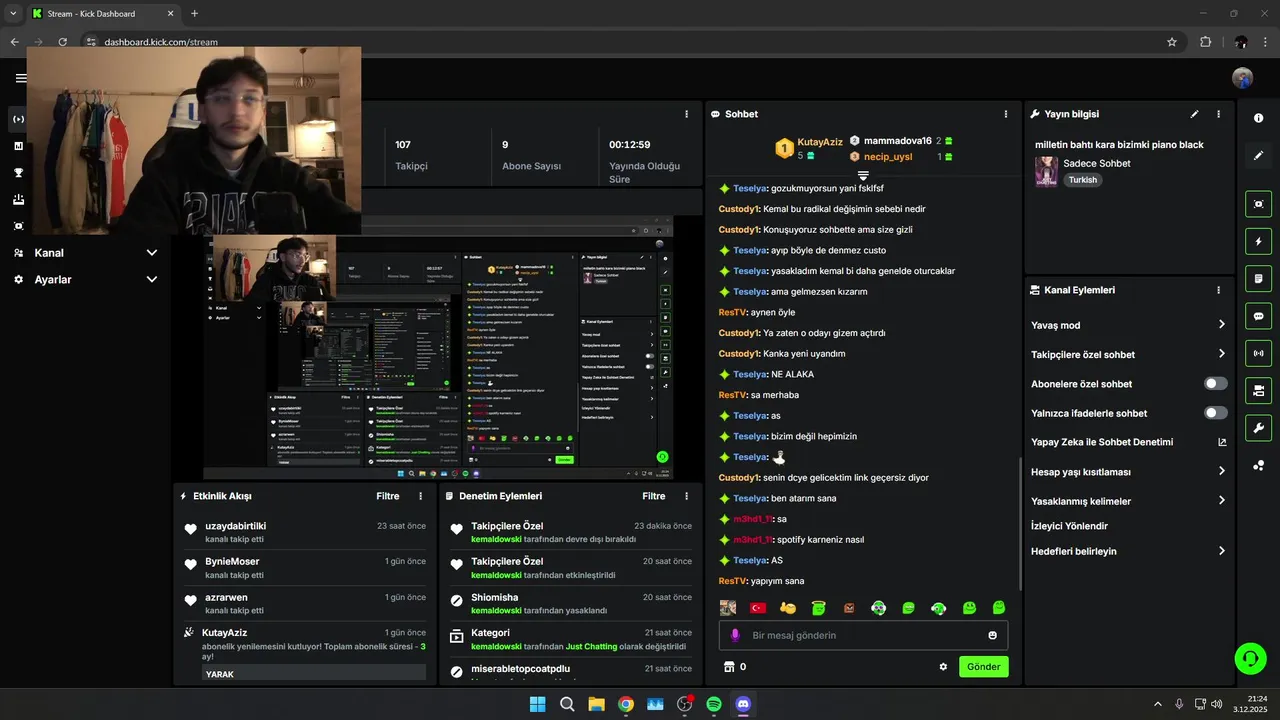Click the pencil icon in right rail
Image resolution: width=1280 pixels, height=720 pixels.
[1258, 155]
